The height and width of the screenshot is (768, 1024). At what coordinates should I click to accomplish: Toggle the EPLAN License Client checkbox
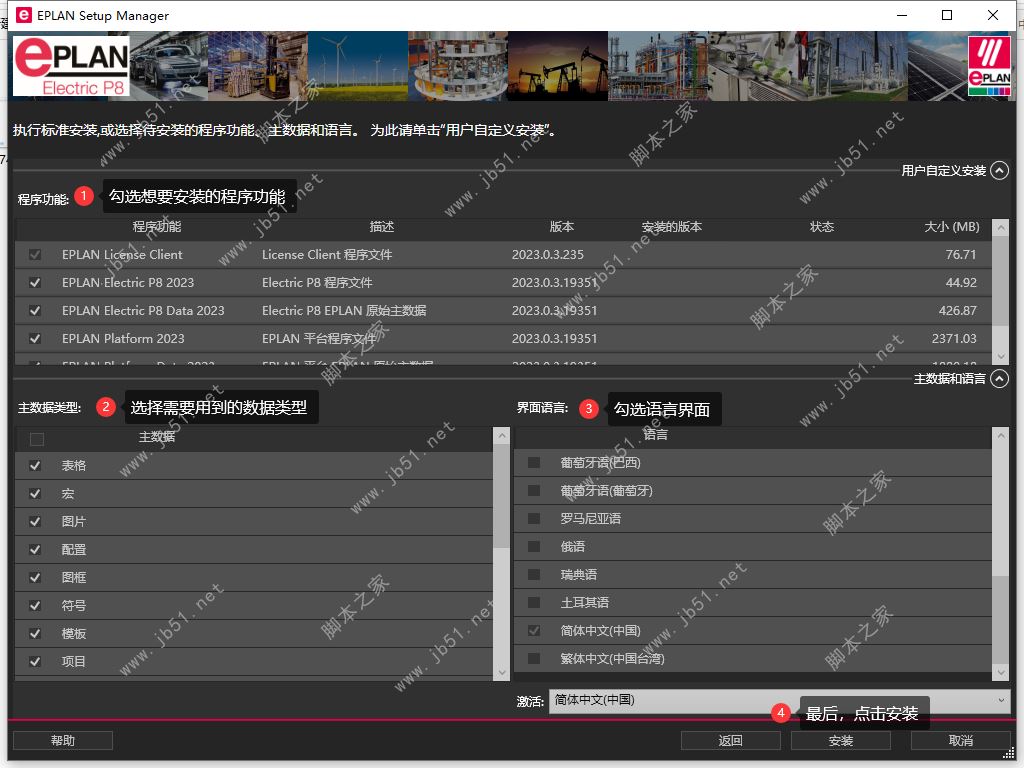(x=35, y=255)
